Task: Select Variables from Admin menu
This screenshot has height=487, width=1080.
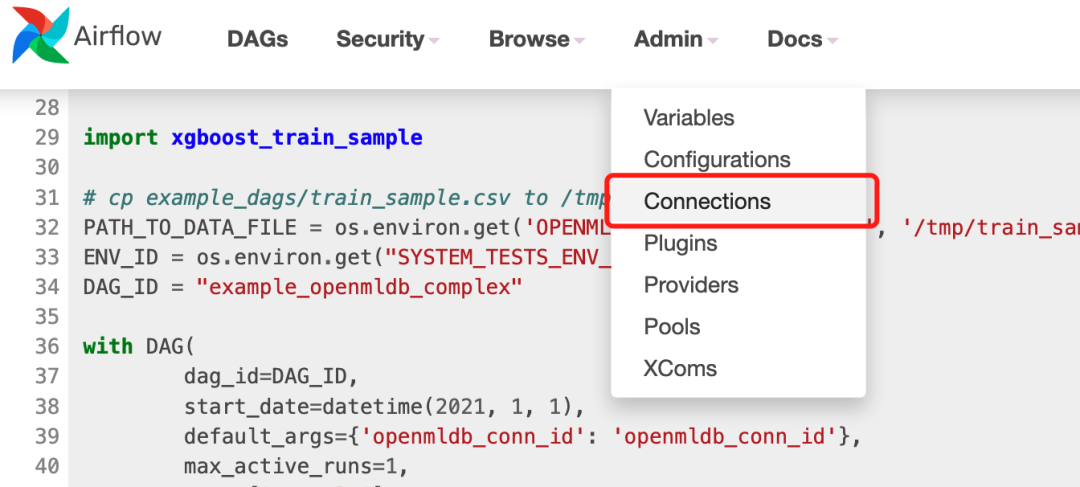Action: 689,118
